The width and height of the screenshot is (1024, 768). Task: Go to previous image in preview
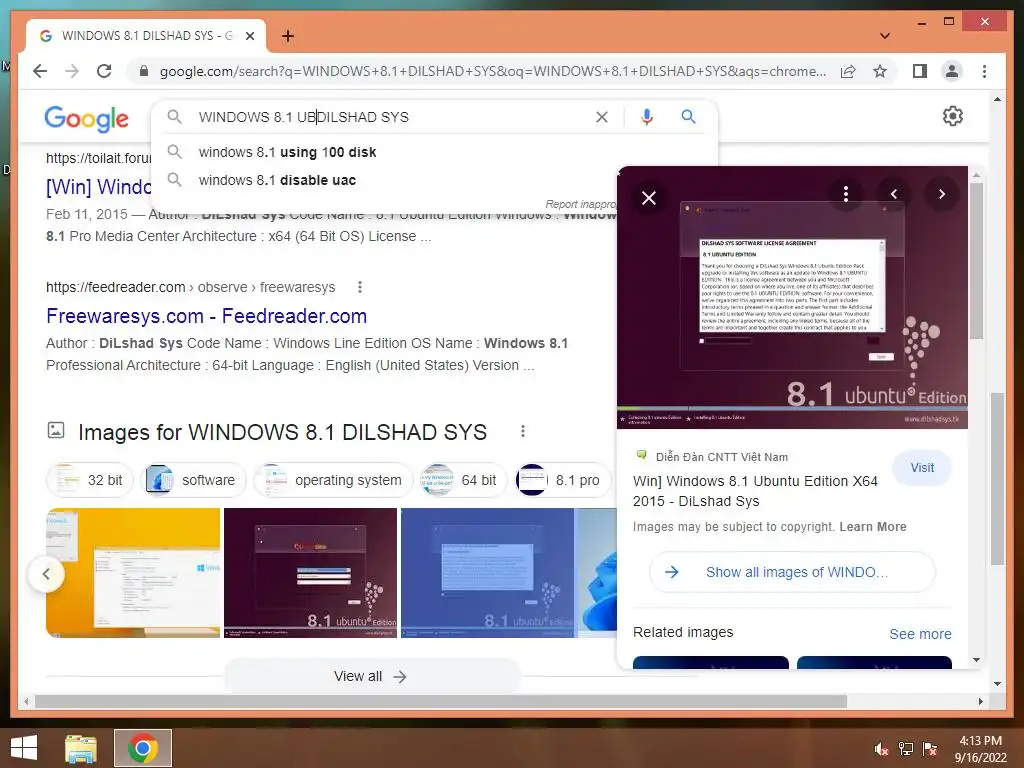(x=894, y=194)
